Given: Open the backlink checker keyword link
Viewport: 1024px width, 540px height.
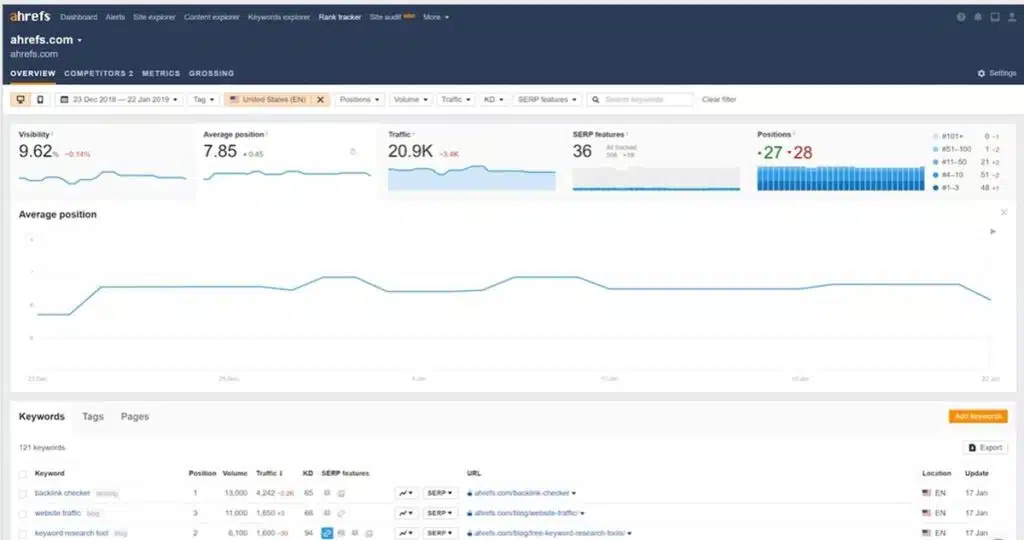Looking at the screenshot, I should [62, 493].
